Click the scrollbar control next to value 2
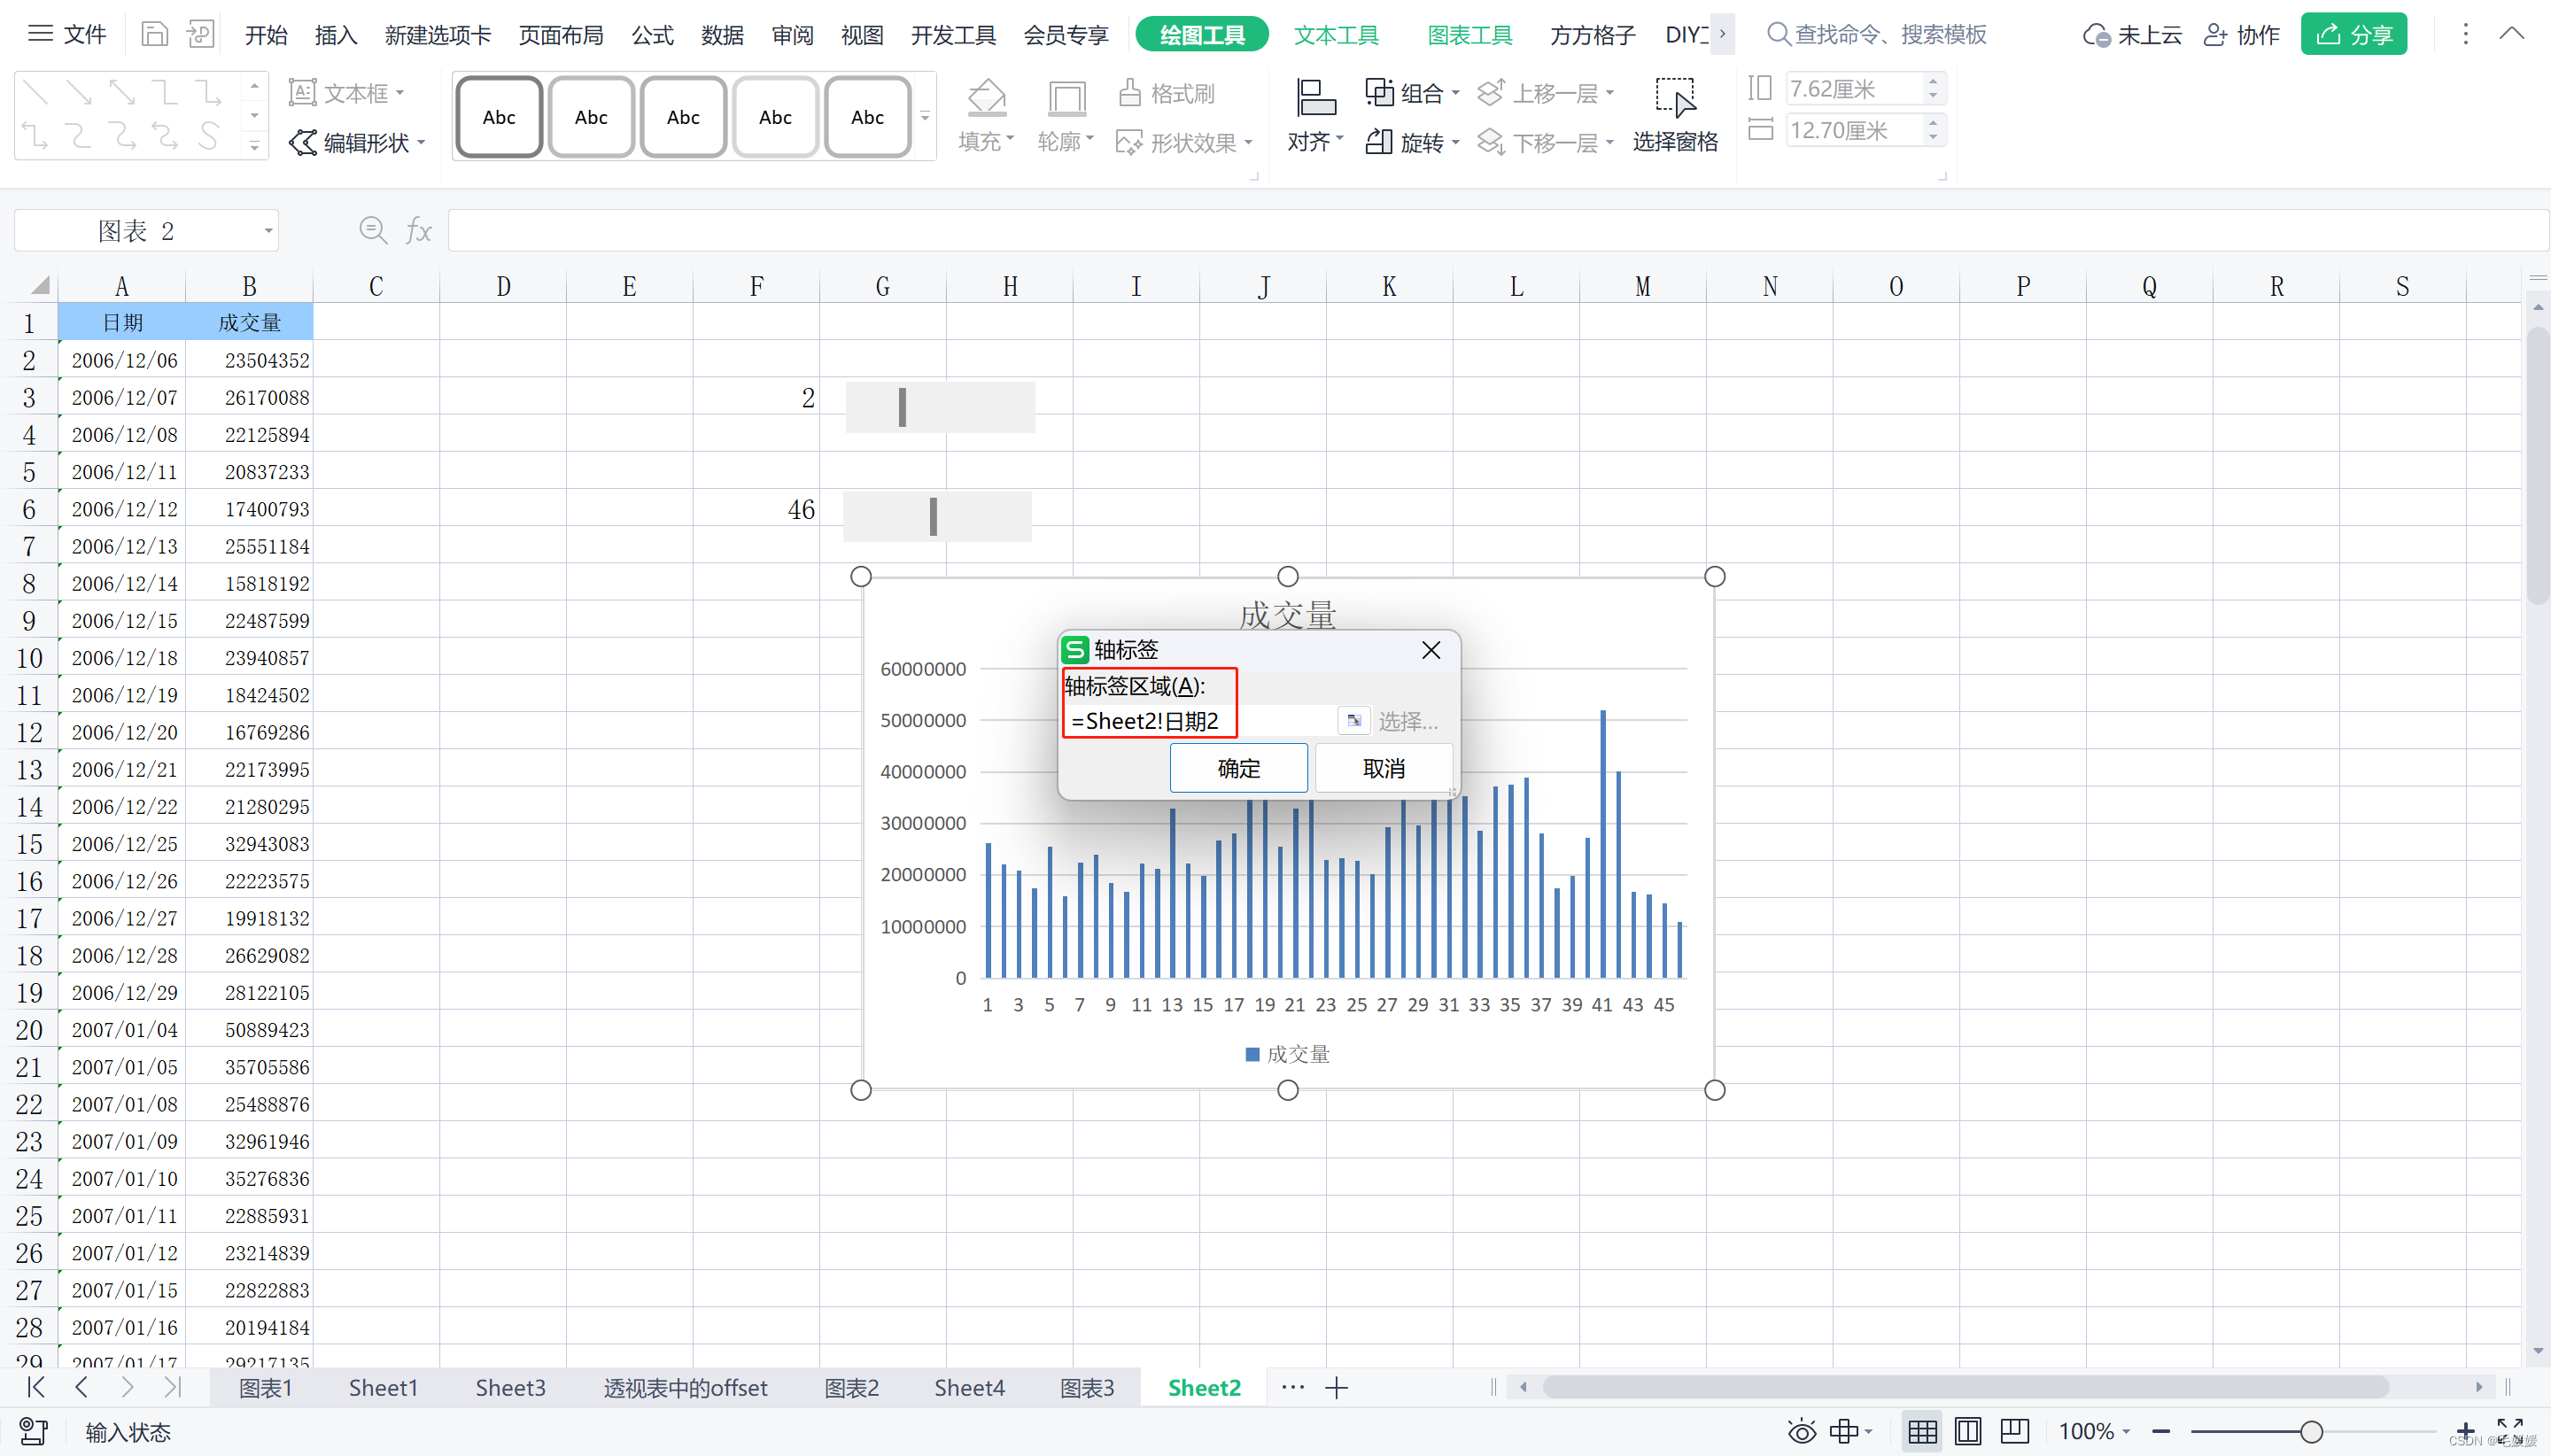The image size is (2551, 1456). pos(940,407)
